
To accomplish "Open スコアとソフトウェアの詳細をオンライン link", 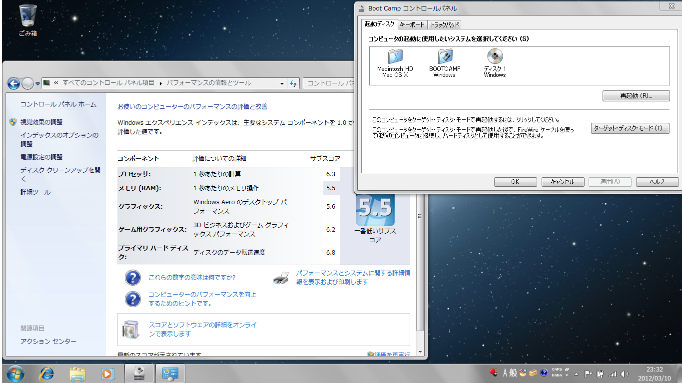I will 203,329.
